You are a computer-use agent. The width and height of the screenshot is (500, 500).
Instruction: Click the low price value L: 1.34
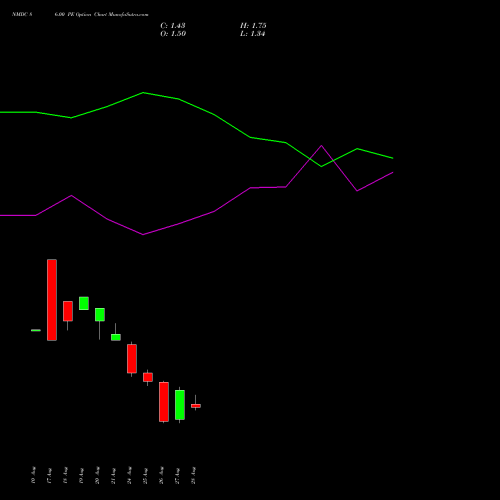pyautogui.click(x=252, y=34)
